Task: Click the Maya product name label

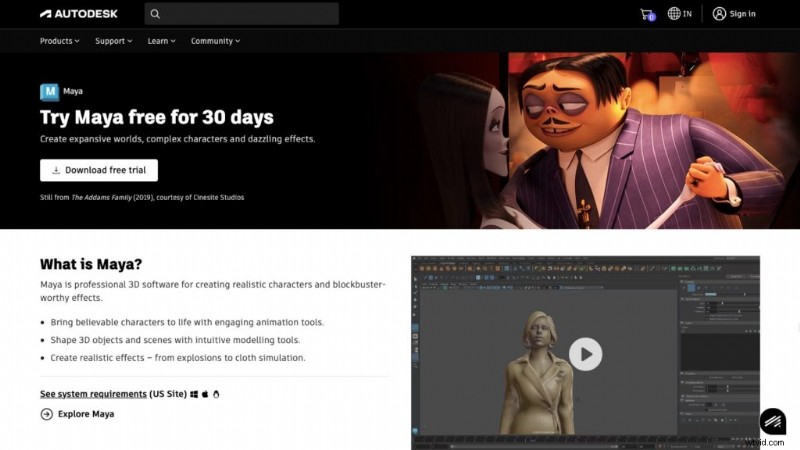Action: click(73, 91)
